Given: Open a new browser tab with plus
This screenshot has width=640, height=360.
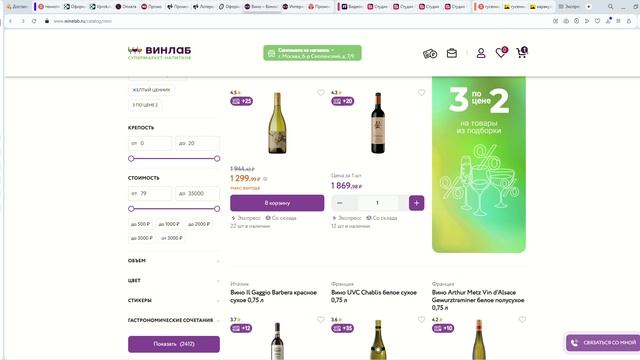Looking at the screenshot, I should 589,7.
